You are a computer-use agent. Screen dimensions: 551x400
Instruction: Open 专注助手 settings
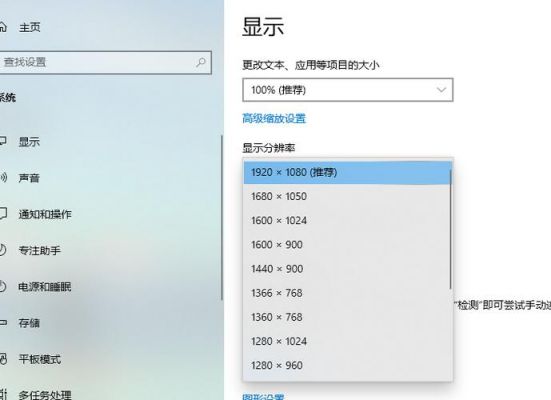(40, 250)
